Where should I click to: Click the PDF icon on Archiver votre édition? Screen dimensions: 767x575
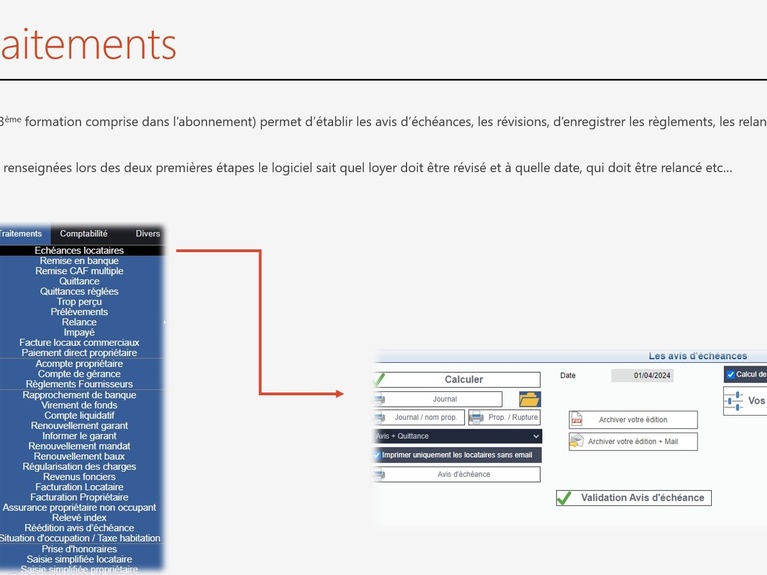pos(577,420)
